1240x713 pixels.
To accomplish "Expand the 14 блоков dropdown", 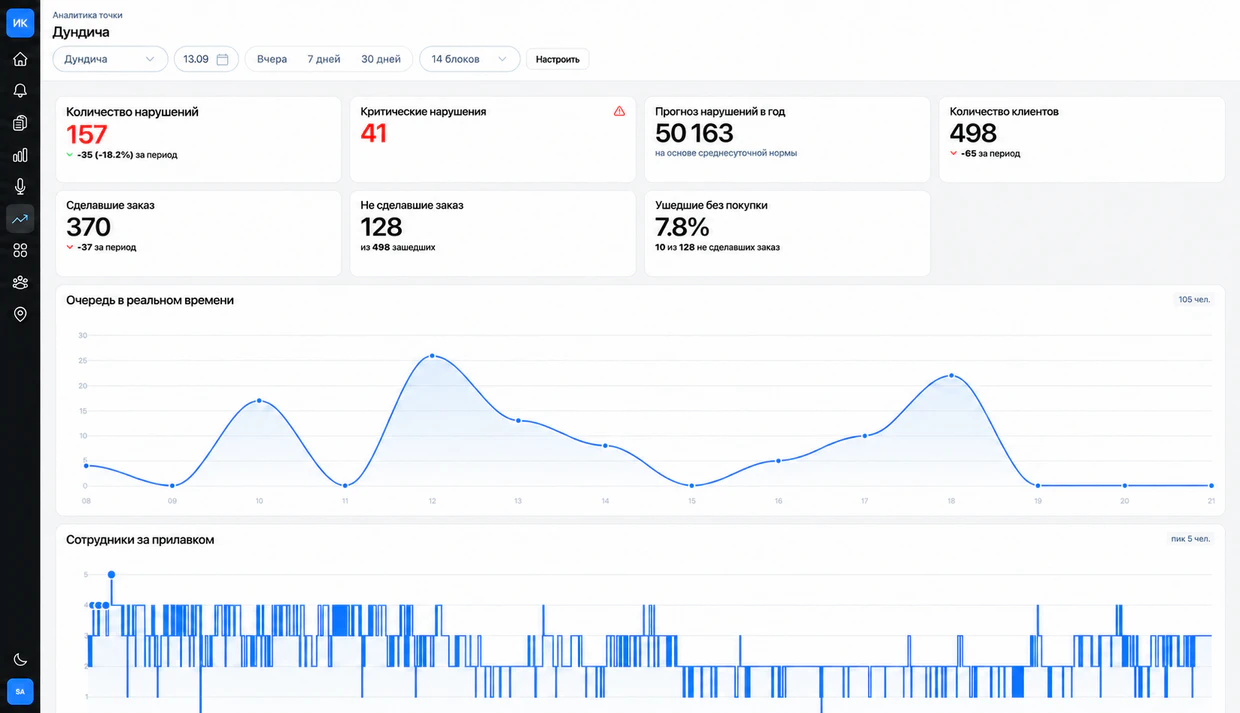I will [x=470, y=59].
